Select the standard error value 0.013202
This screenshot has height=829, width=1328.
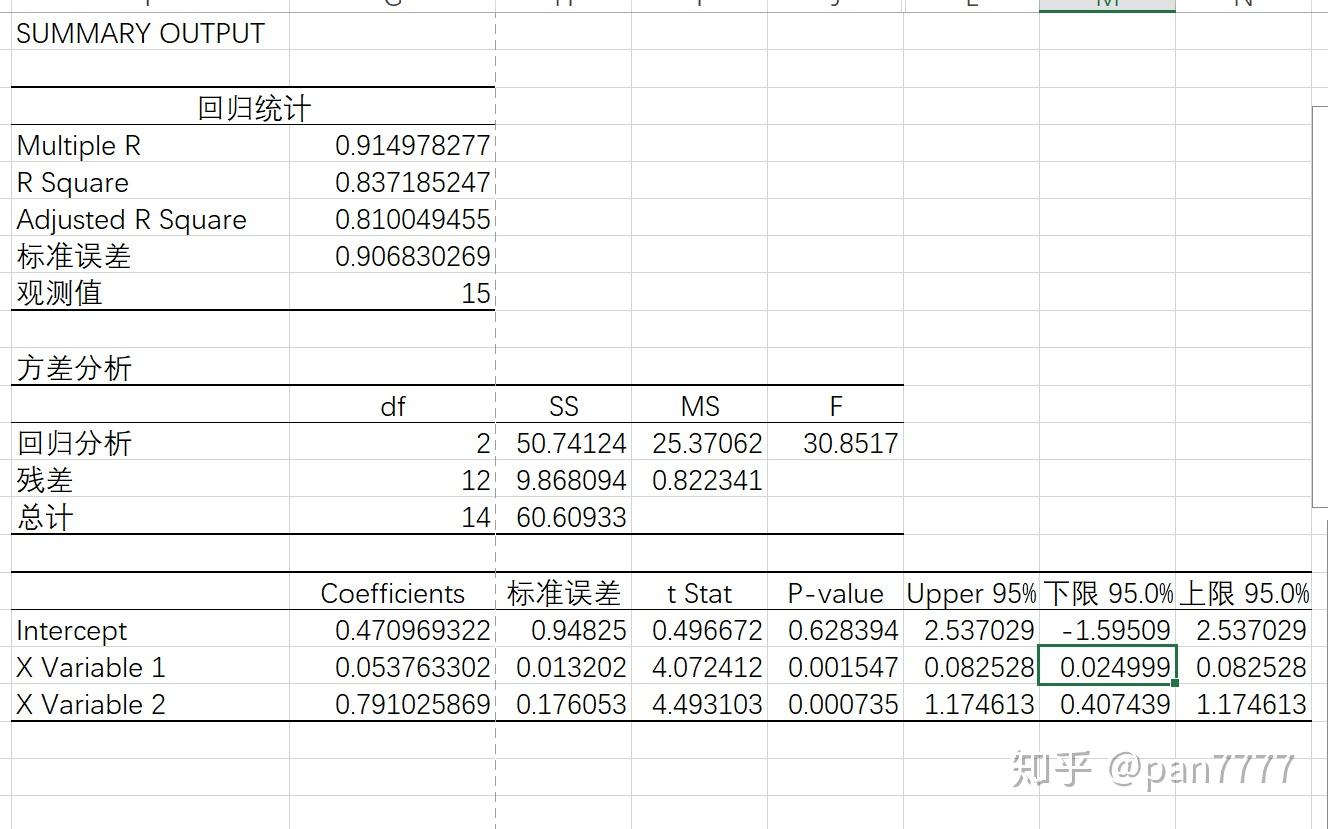pos(571,668)
